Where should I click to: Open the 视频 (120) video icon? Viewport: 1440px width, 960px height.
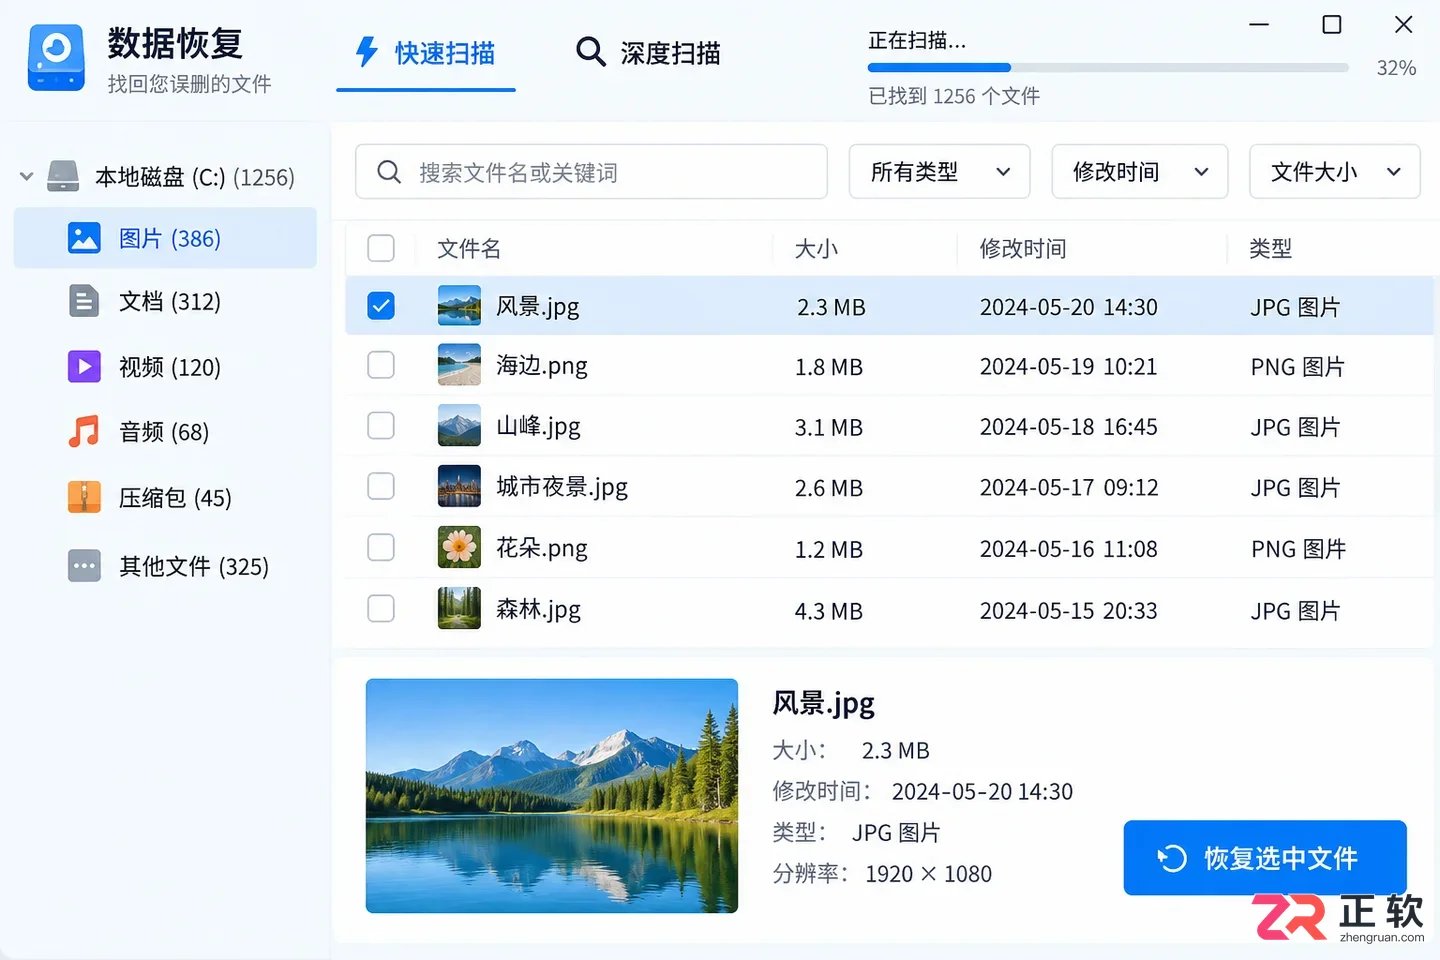[84, 367]
